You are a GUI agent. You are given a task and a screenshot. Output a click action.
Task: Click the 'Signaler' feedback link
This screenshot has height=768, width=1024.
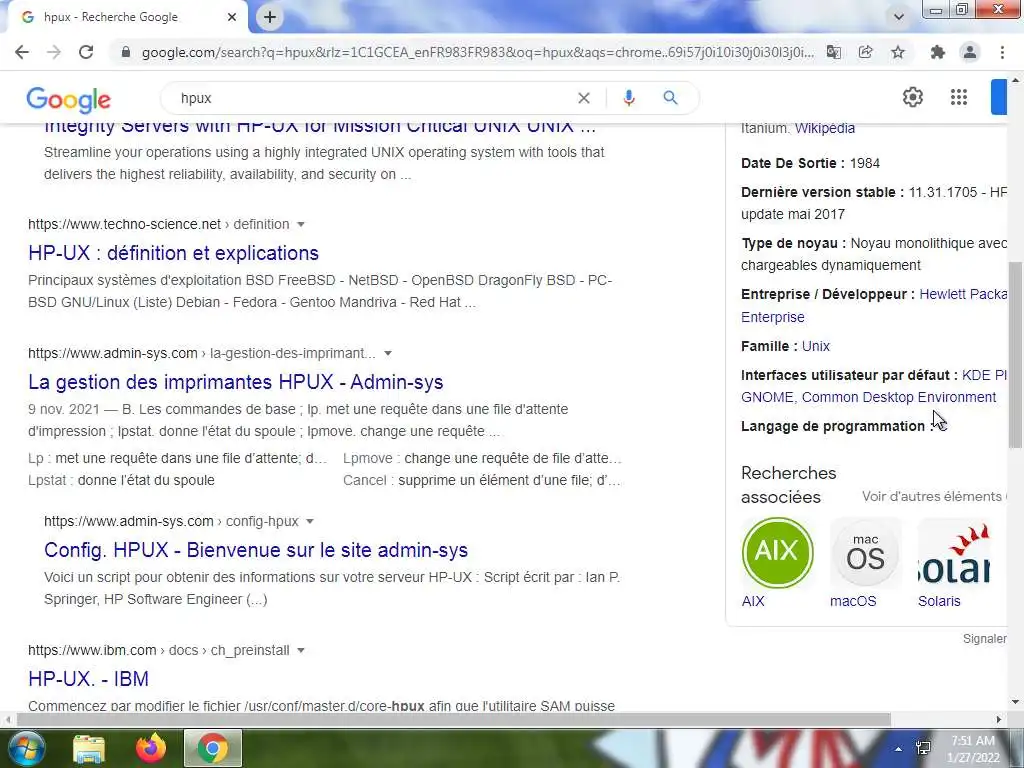[x=984, y=639]
